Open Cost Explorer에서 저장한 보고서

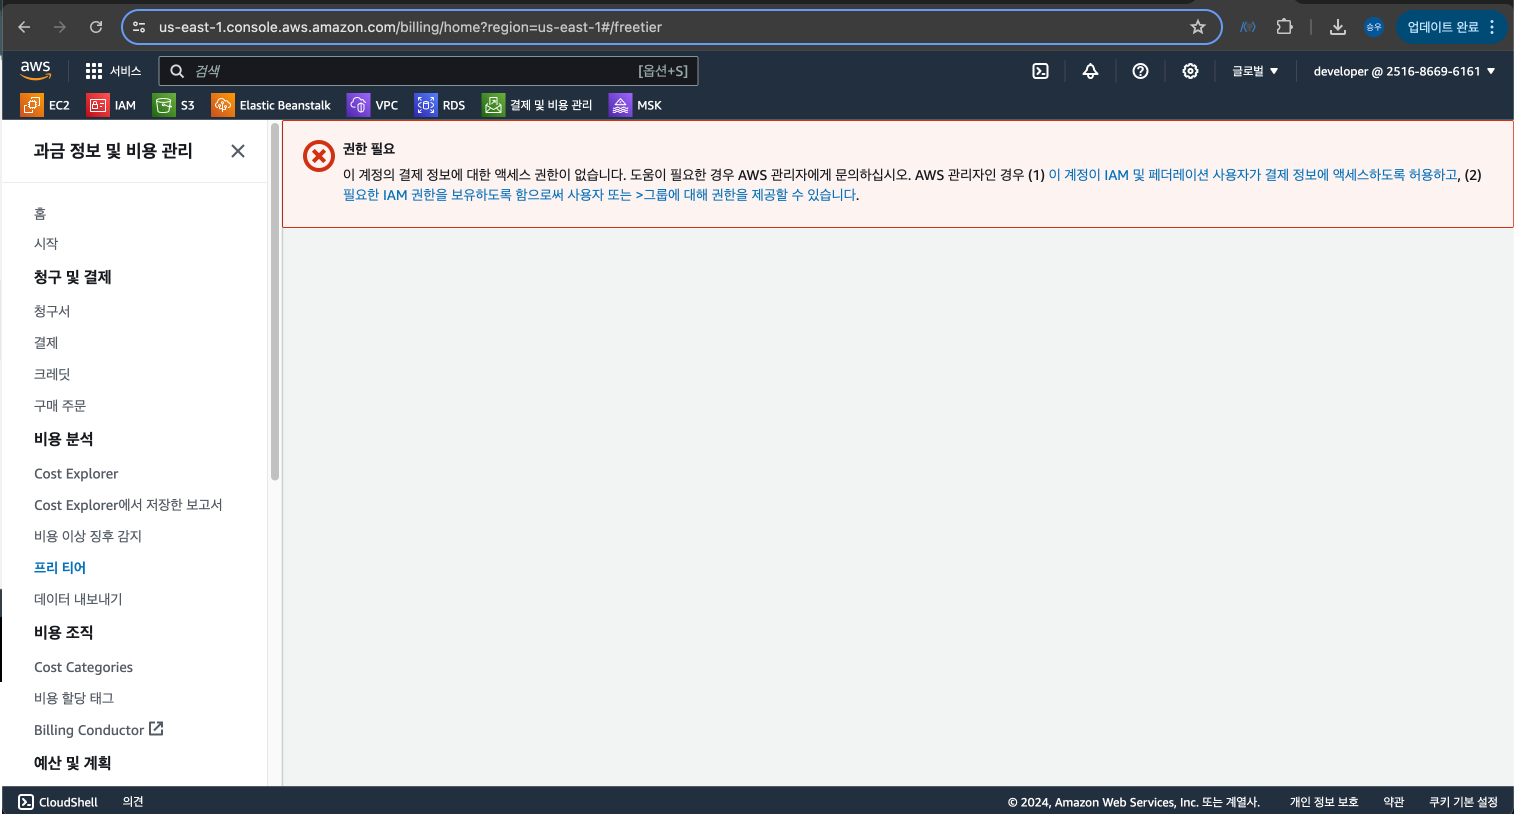click(128, 505)
